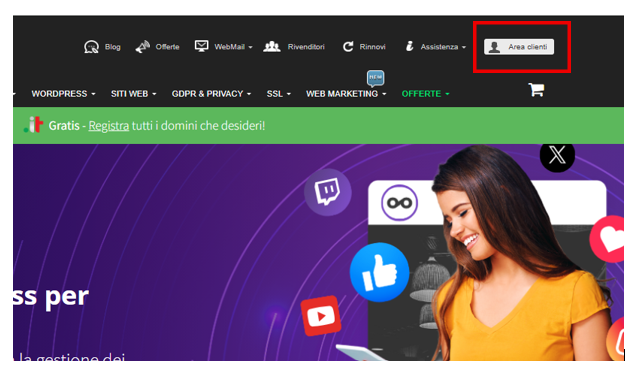628x365 pixels.
Task: Expand the Assistenza dropdown arrow
Action: (x=464, y=47)
